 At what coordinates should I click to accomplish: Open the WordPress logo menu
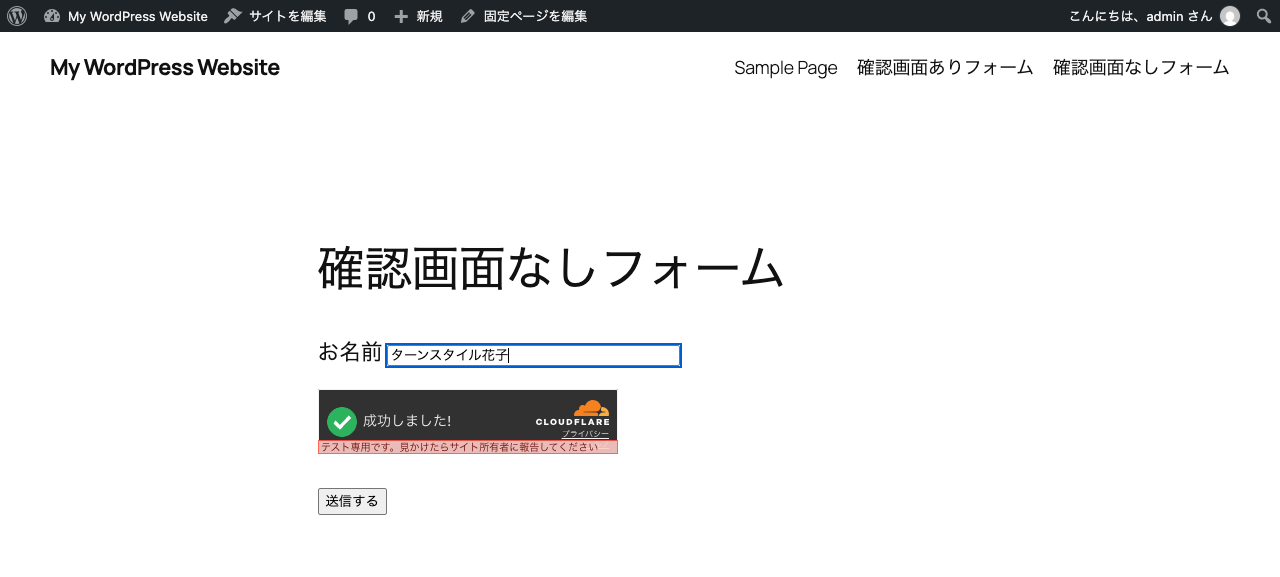(x=17, y=16)
